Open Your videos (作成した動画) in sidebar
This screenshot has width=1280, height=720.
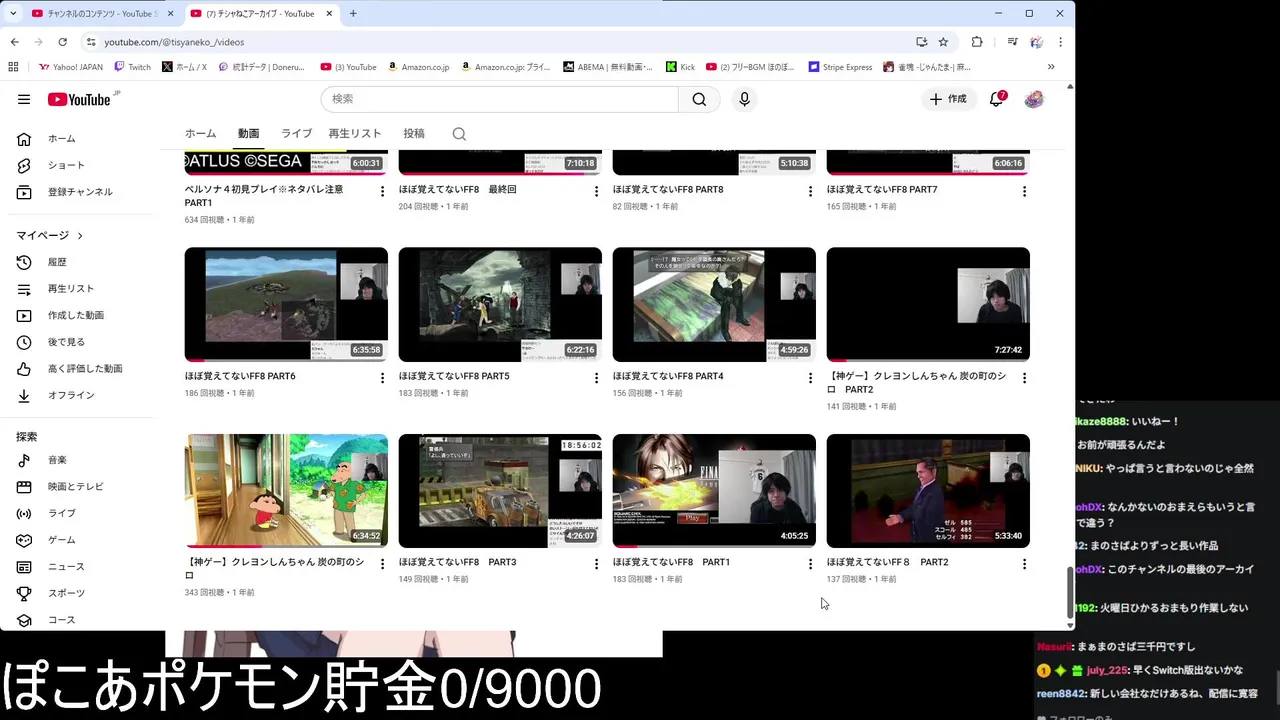[x=78, y=315]
